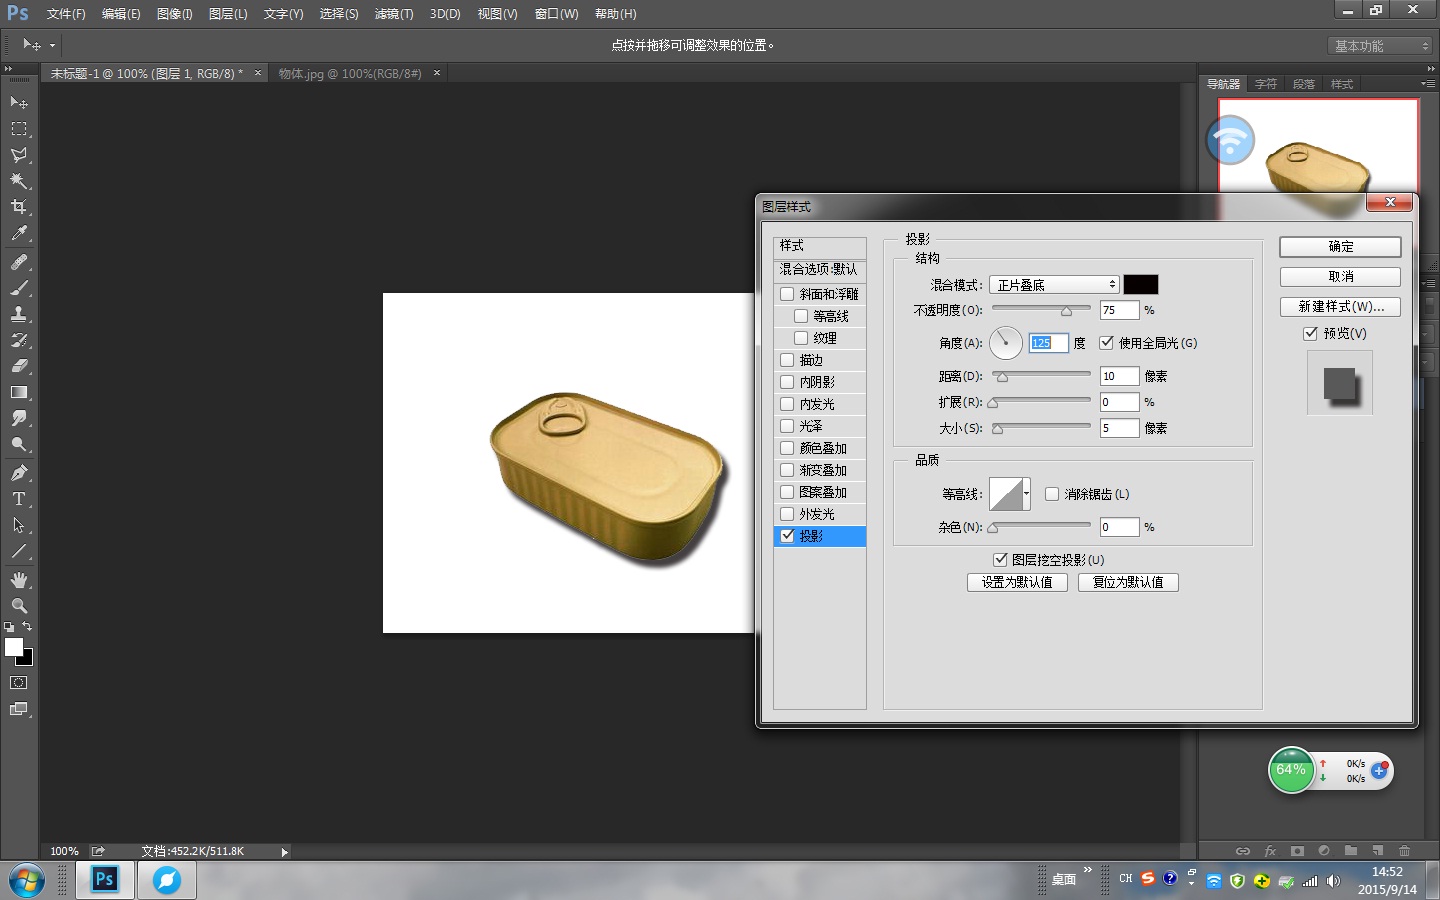This screenshot has width=1440, height=900.
Task: Open the 等高线 contour picker arrow
Action: 1026,494
